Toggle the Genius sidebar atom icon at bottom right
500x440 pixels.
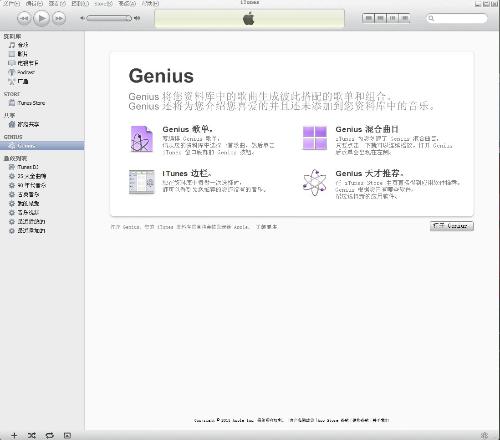484,435
